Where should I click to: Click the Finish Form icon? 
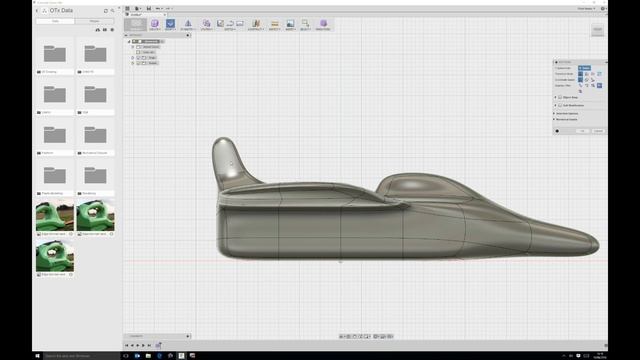(323, 23)
